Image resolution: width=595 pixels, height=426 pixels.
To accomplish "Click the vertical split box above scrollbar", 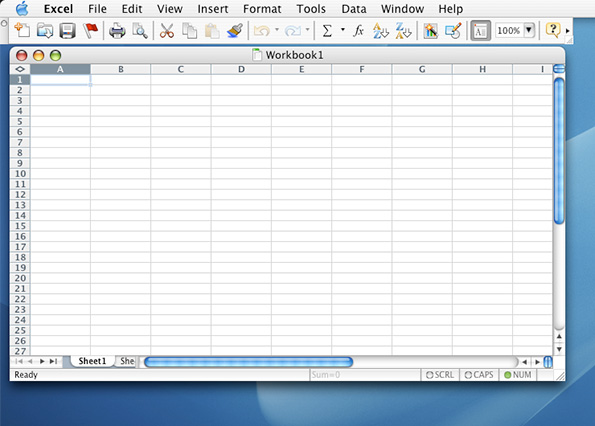I will pyautogui.click(x=559, y=69).
